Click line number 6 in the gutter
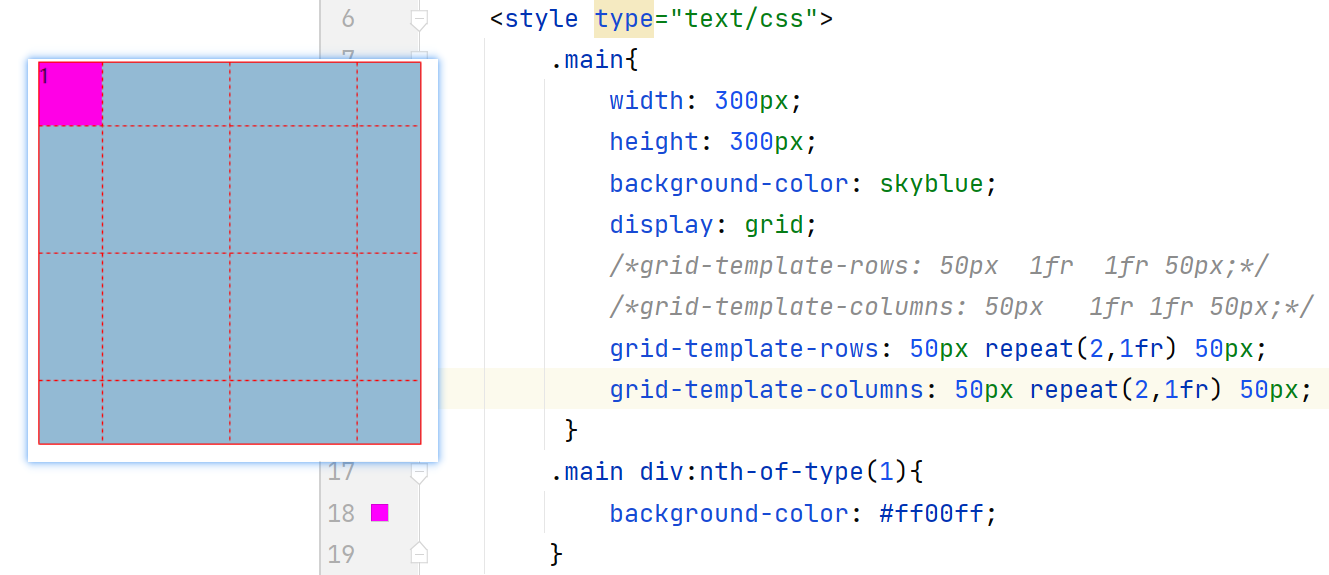This screenshot has width=1329, height=575. (347, 19)
